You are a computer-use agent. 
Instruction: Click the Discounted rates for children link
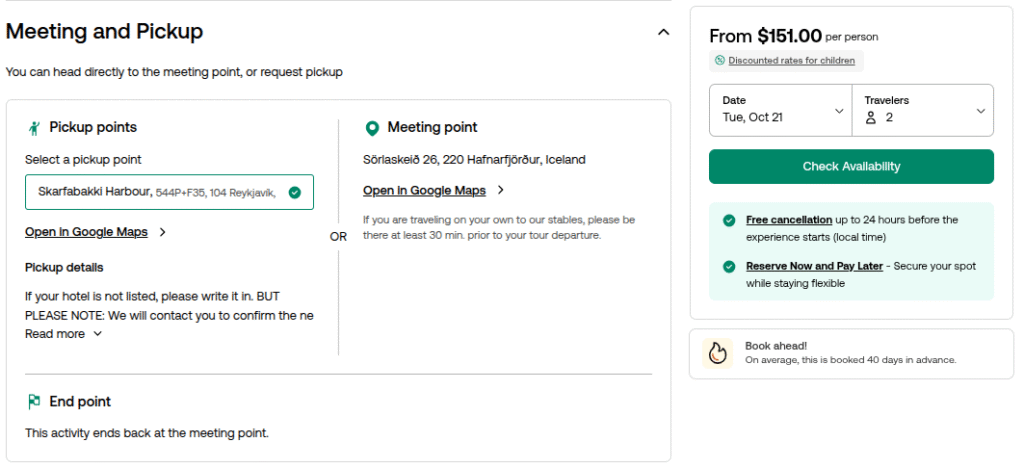(791, 61)
